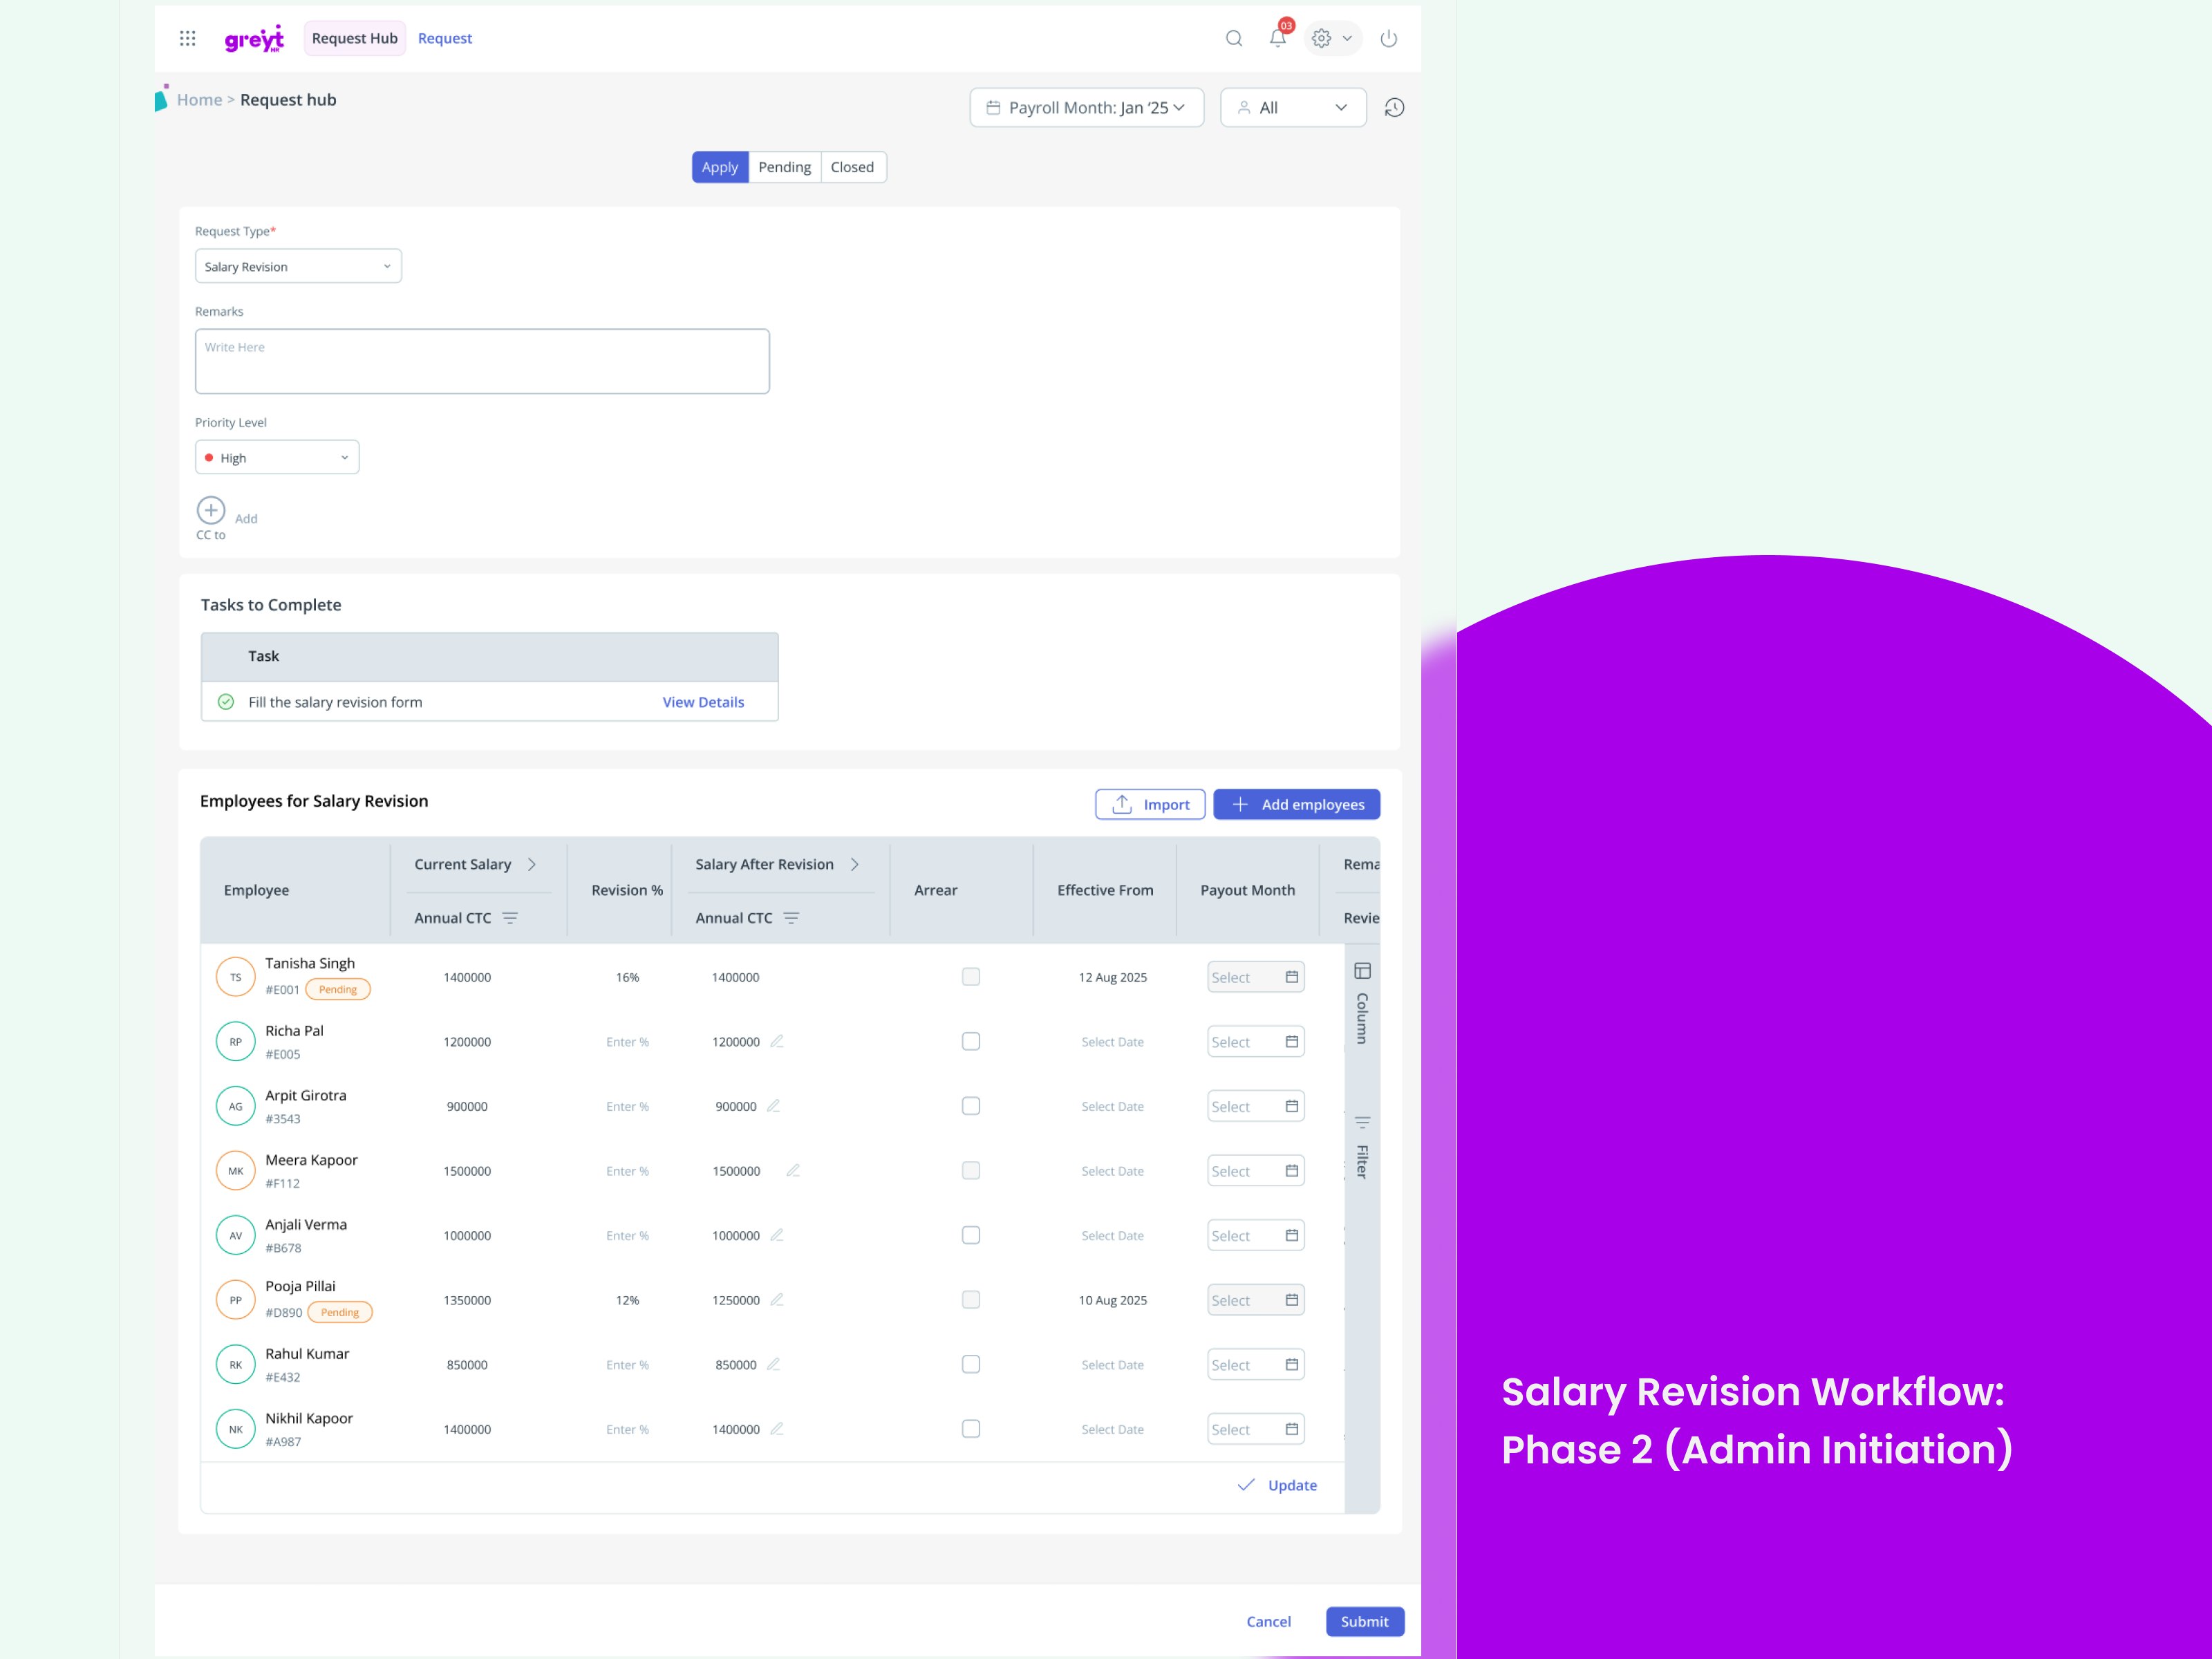
Task: Check Arrear box for Nikhil Kapoor
Action: 970,1429
